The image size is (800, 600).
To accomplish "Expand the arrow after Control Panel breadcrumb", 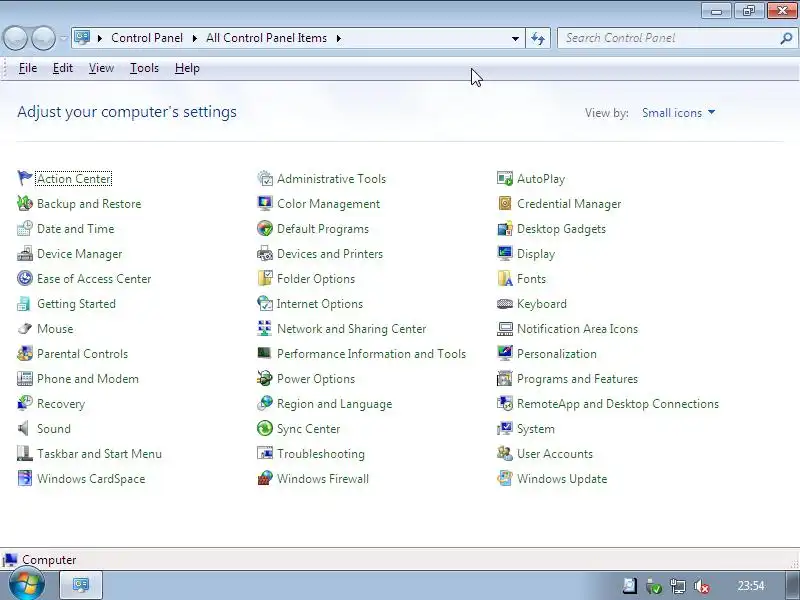I will coord(194,38).
